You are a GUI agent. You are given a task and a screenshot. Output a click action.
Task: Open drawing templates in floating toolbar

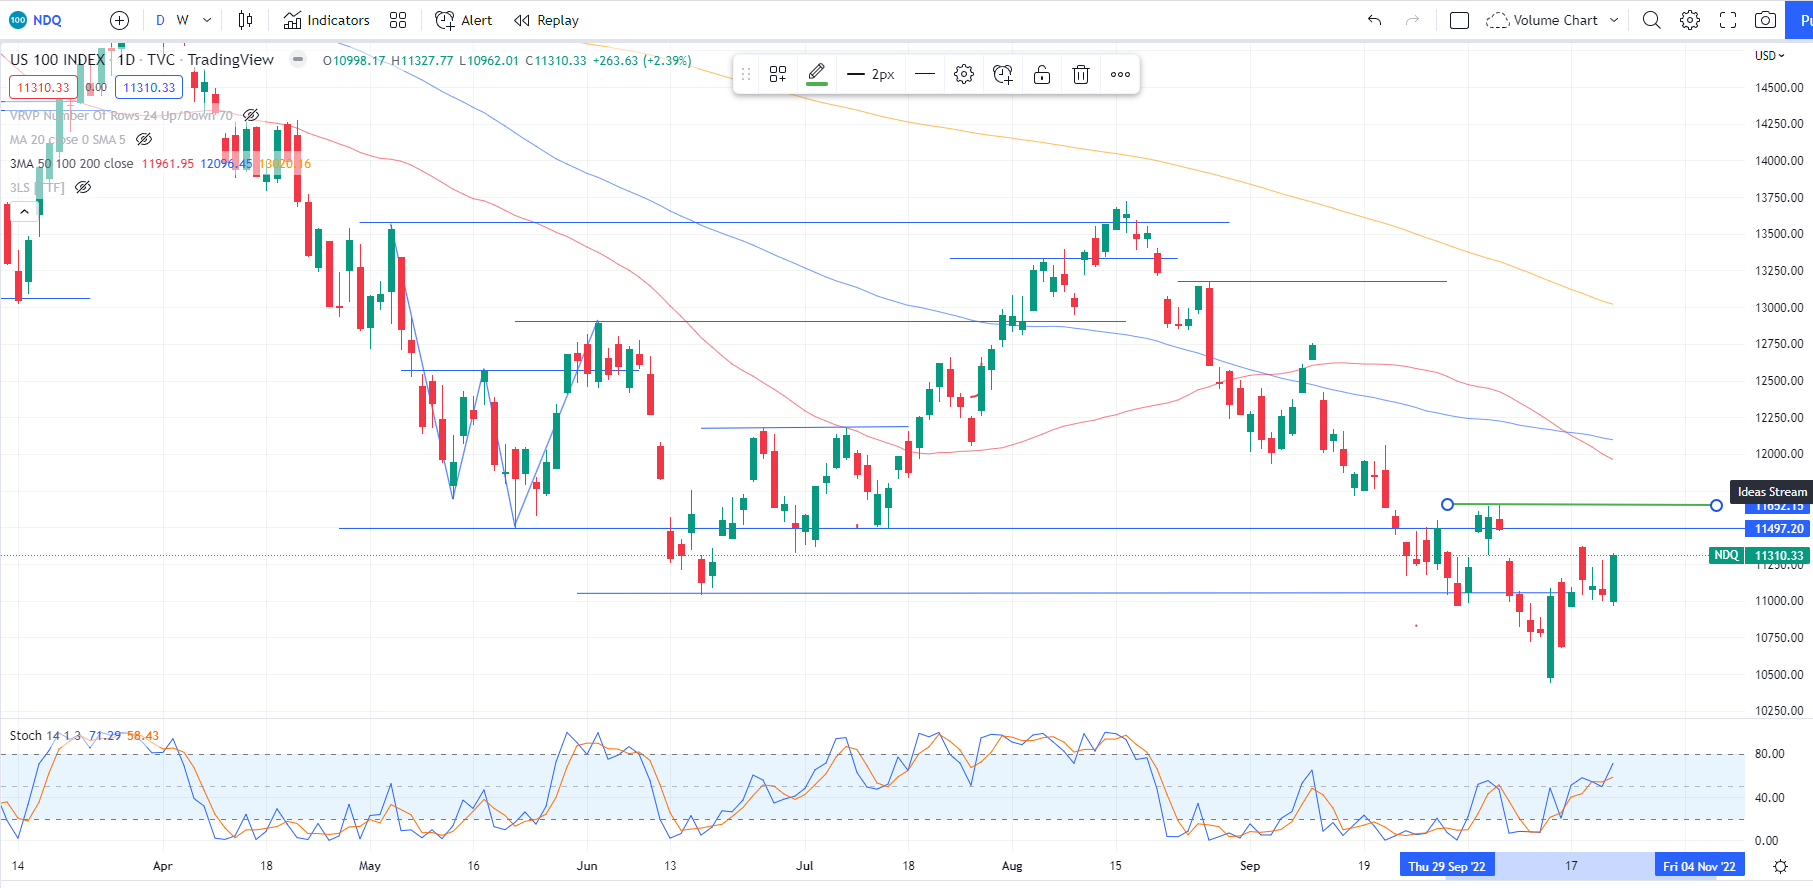[x=778, y=74]
